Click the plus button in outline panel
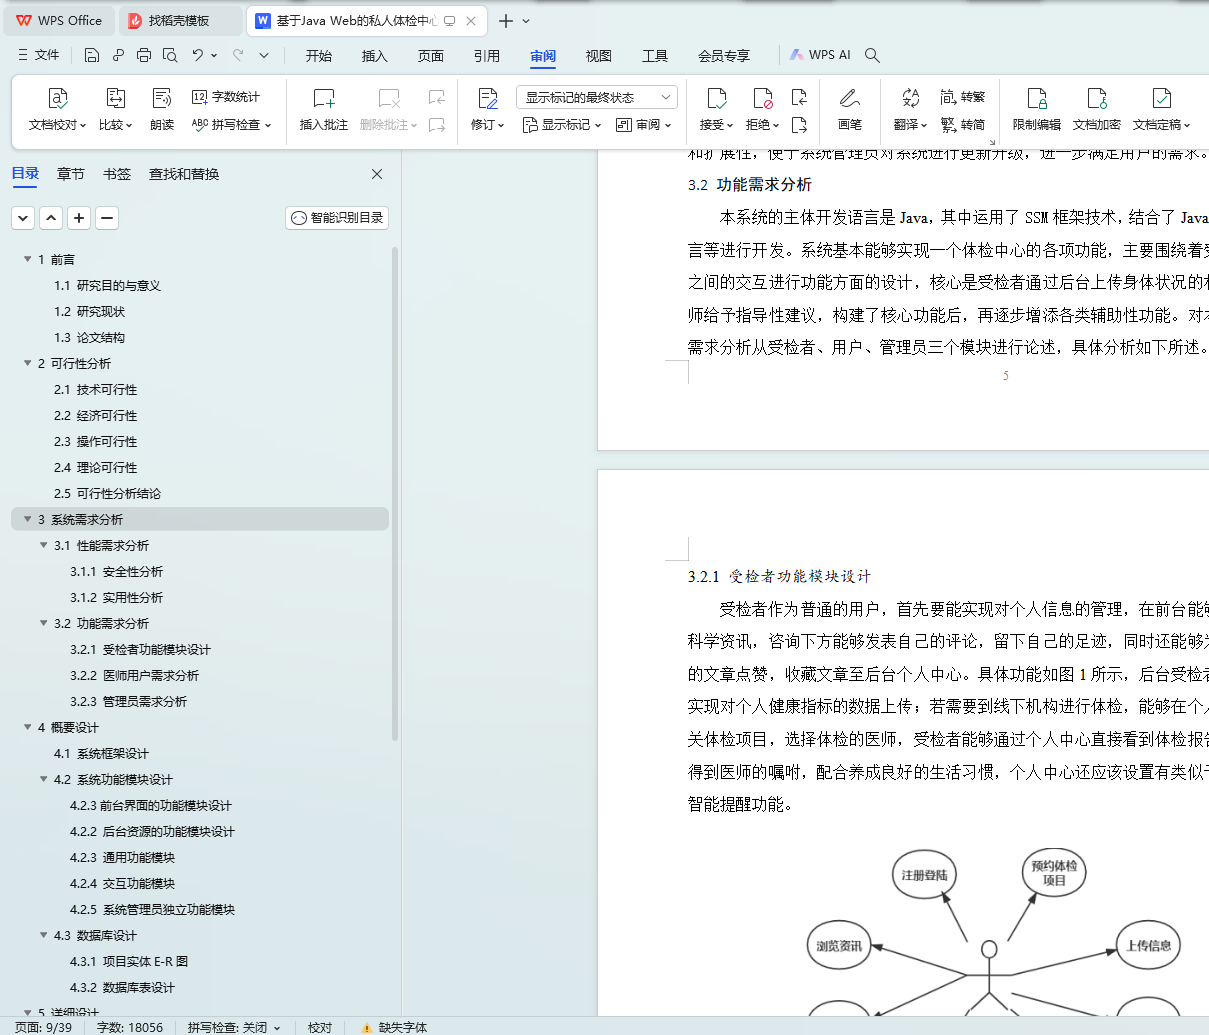Image resolution: width=1209 pixels, height=1035 pixels. (79, 217)
